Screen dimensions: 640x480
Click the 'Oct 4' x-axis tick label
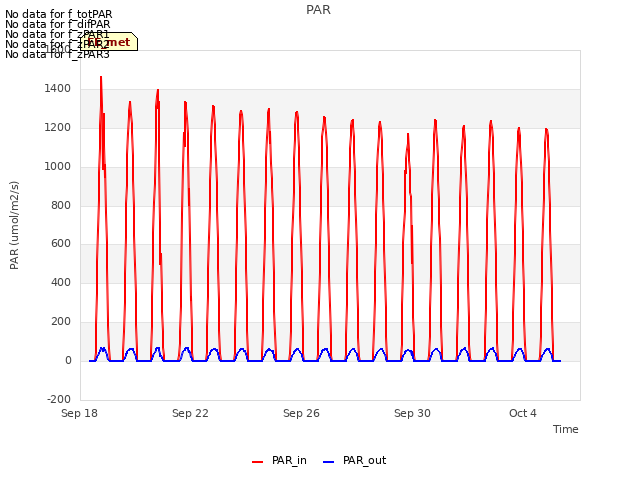tap(523, 413)
